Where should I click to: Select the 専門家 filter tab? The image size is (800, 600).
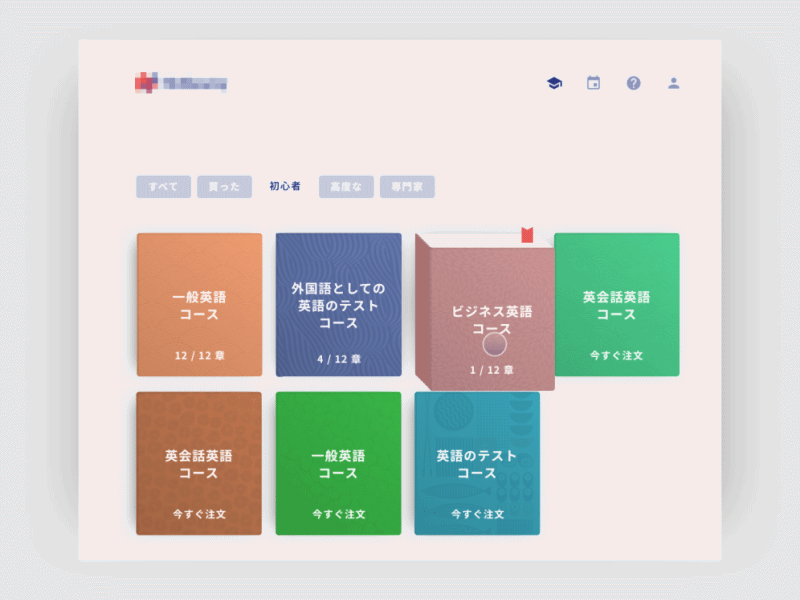[407, 187]
